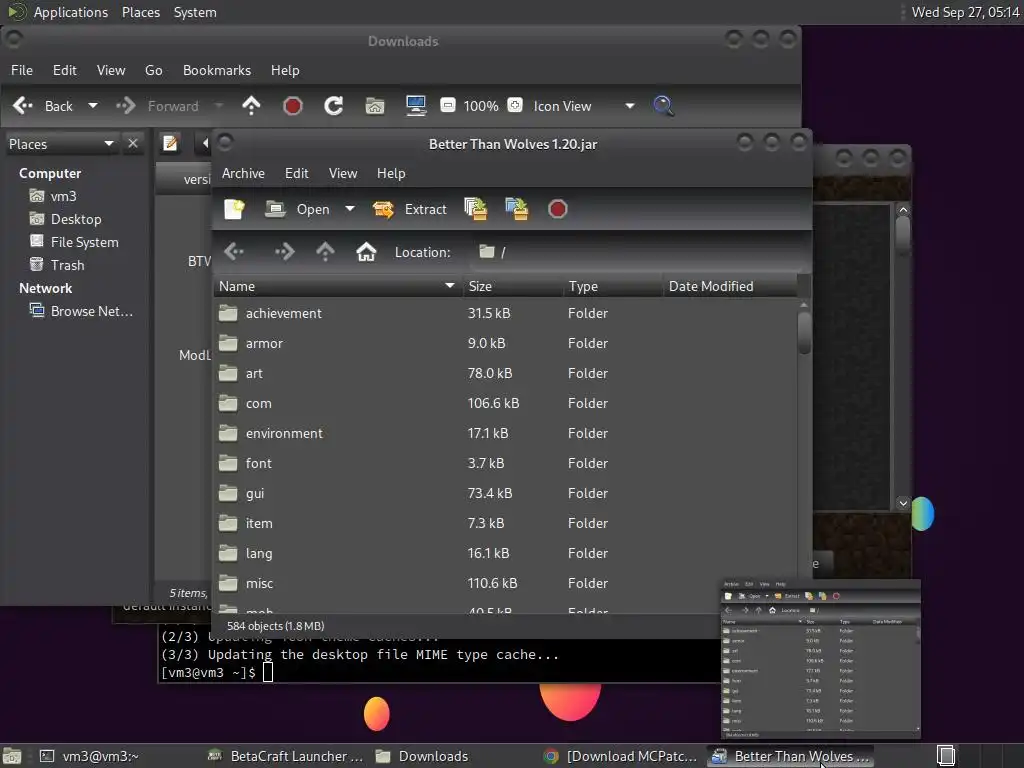Go up to parent folder in Downloads
This screenshot has height=768, width=1024.
point(251,106)
